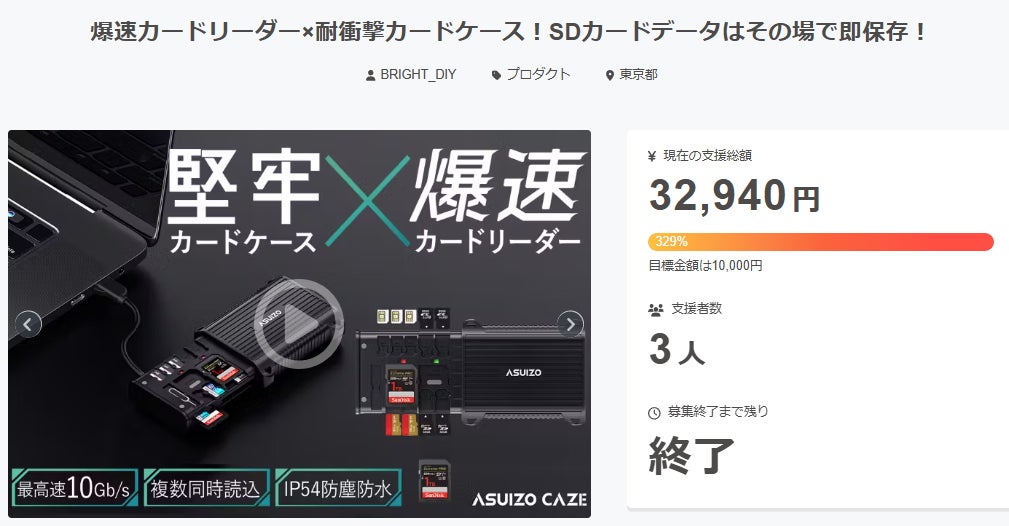Select the 東京都 location link
Viewport: 1009px width, 526px height.
638,75
